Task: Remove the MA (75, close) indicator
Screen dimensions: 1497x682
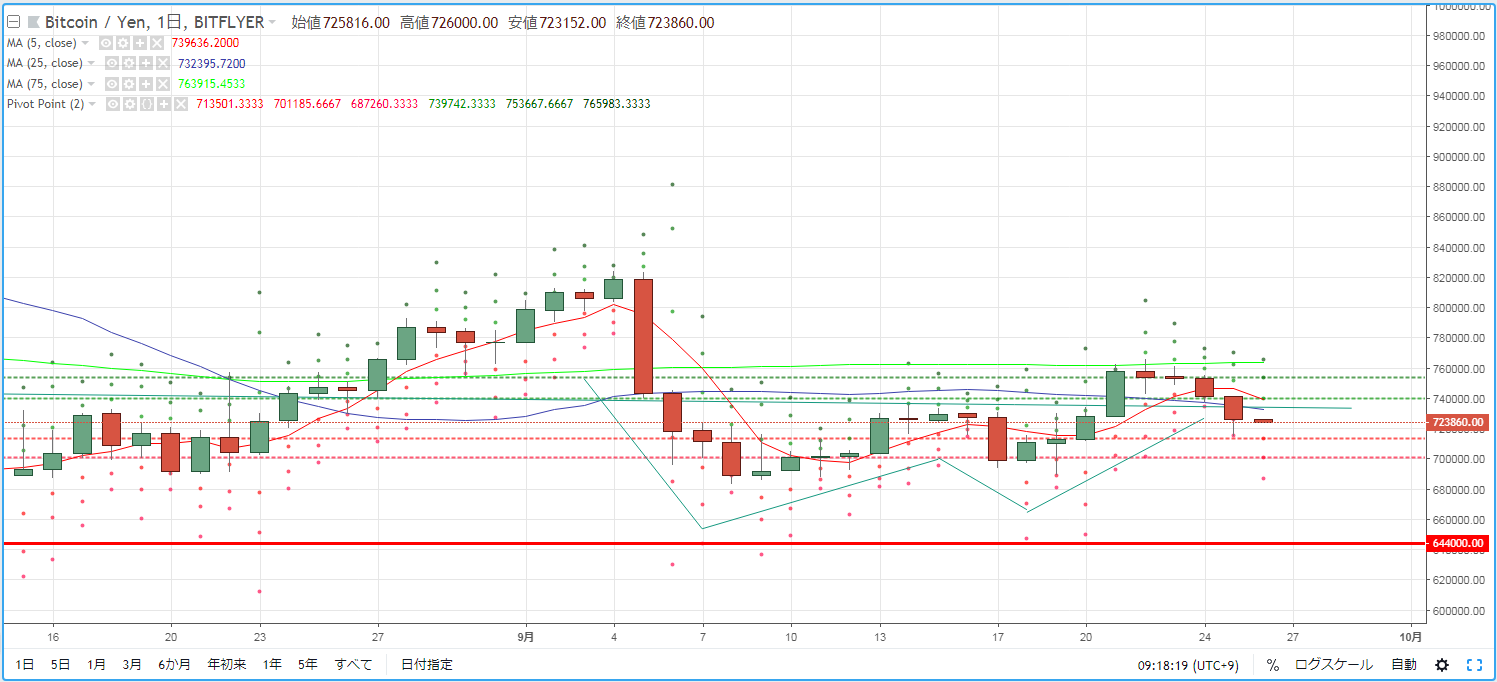Action: [x=162, y=84]
